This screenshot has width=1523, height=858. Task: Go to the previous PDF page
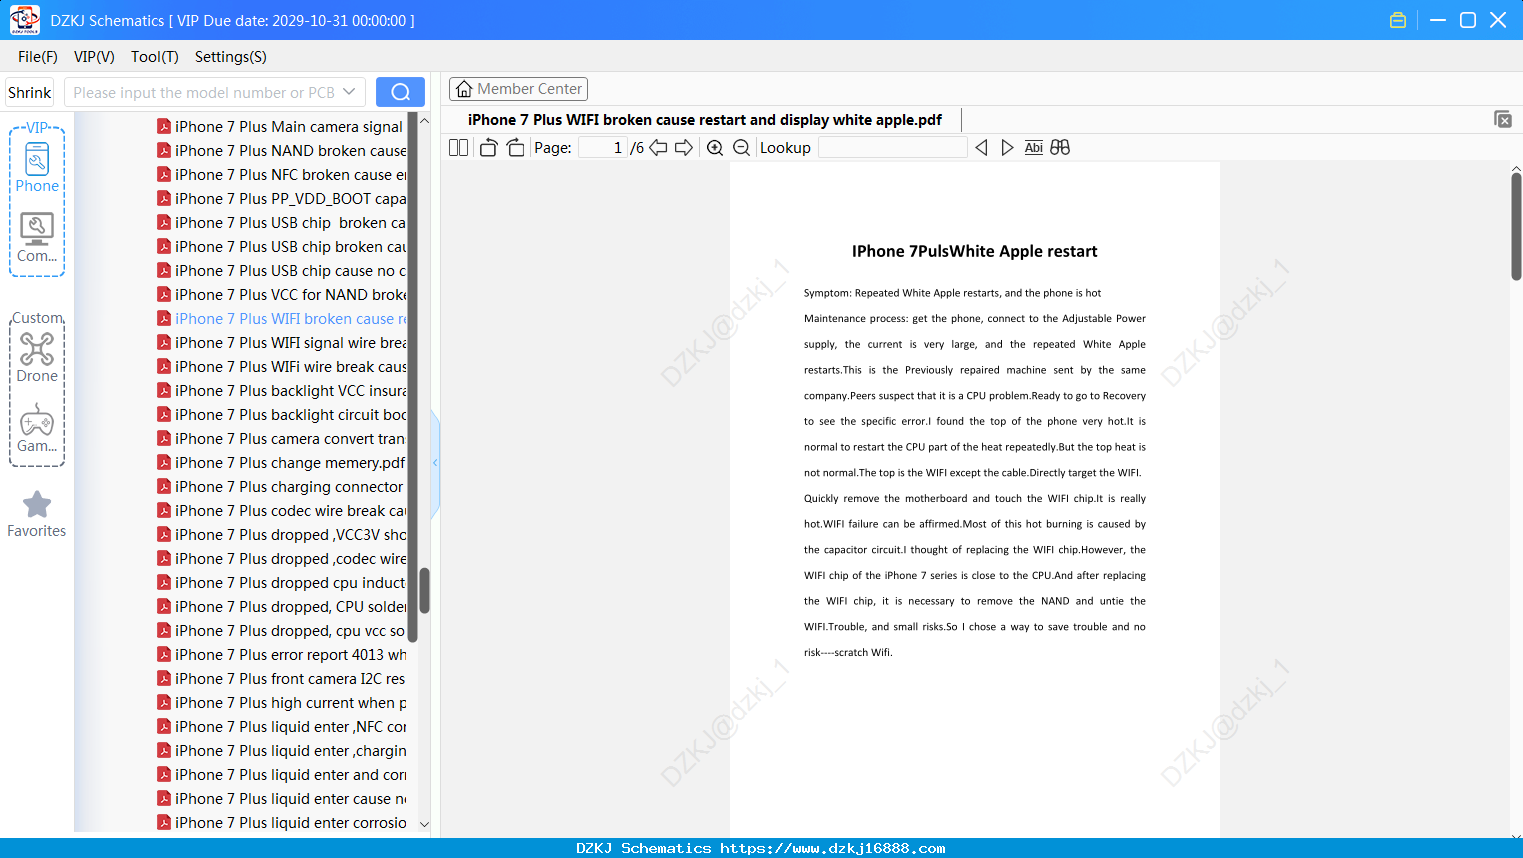click(658, 148)
